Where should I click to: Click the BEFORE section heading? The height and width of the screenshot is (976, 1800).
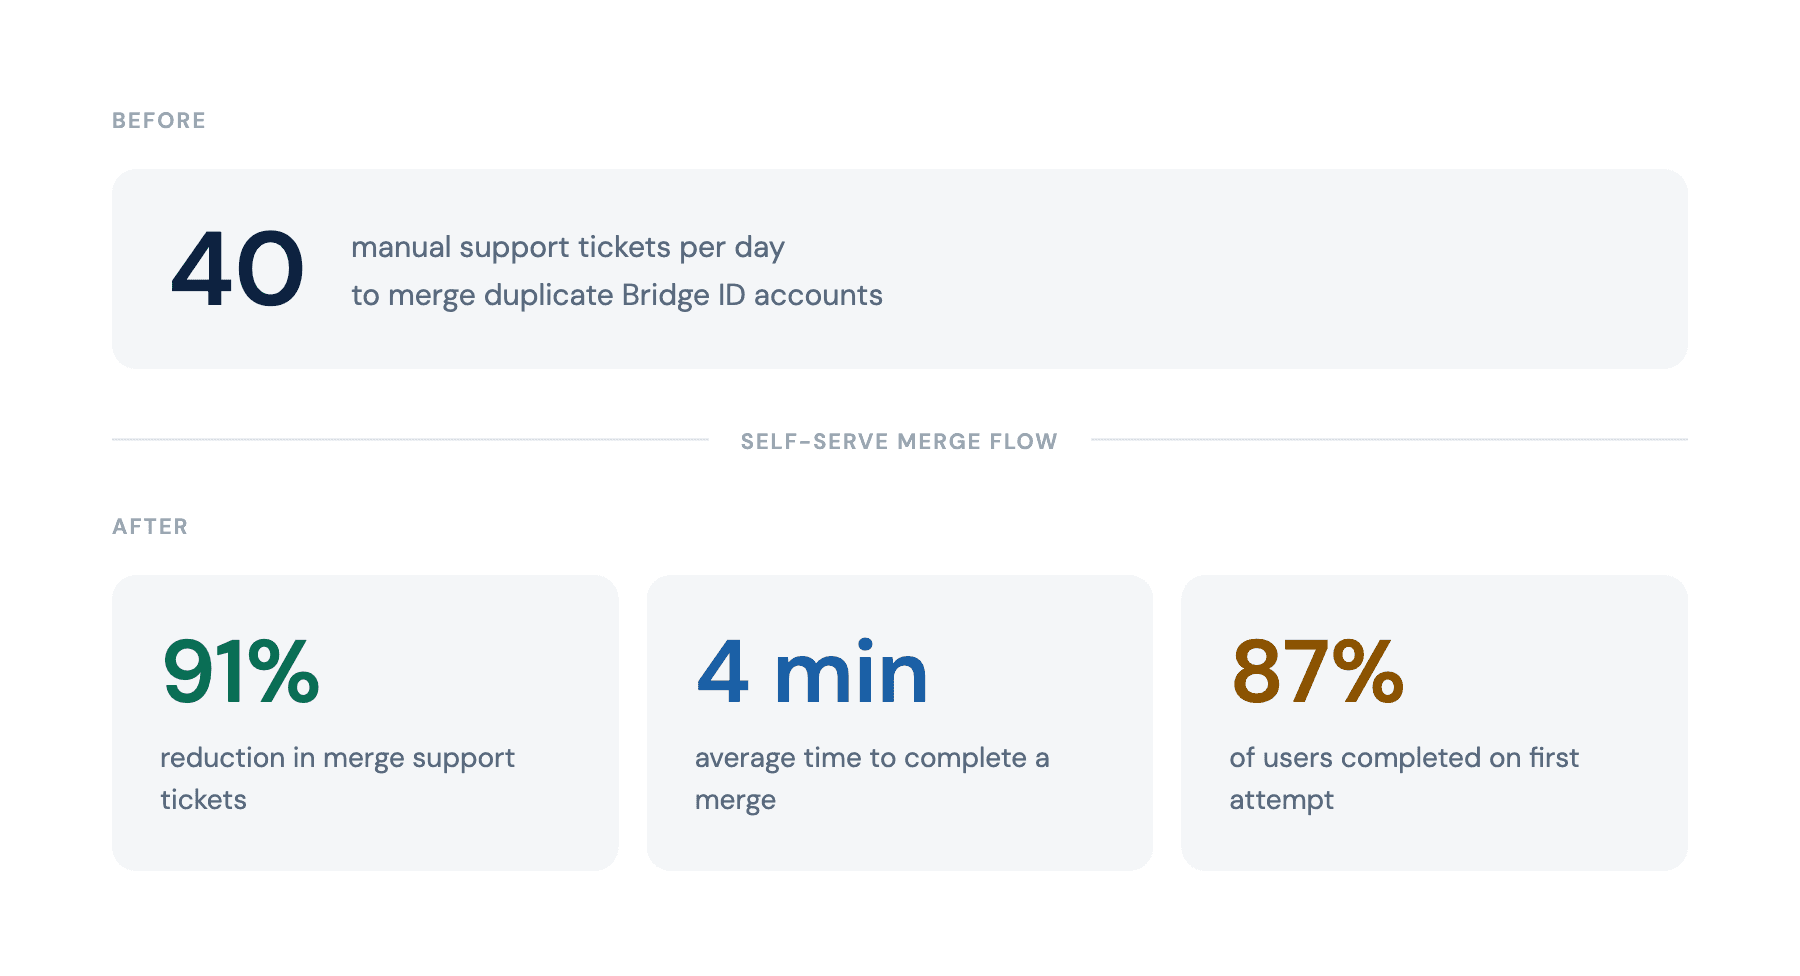coord(158,121)
